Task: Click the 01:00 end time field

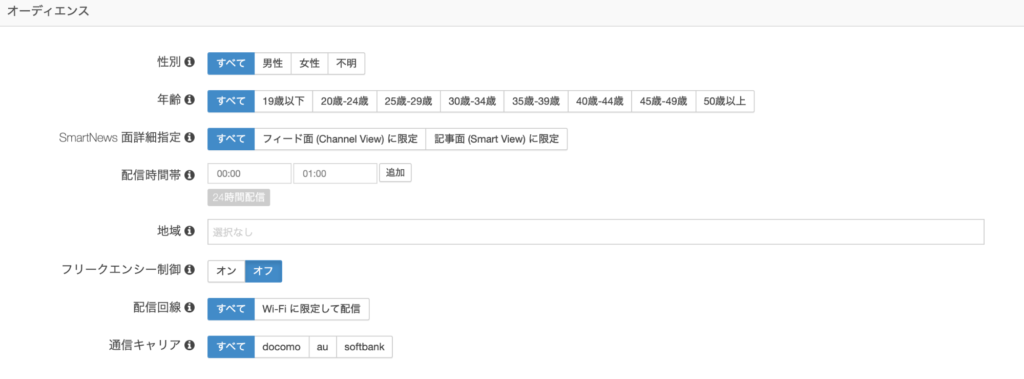Action: click(x=335, y=173)
